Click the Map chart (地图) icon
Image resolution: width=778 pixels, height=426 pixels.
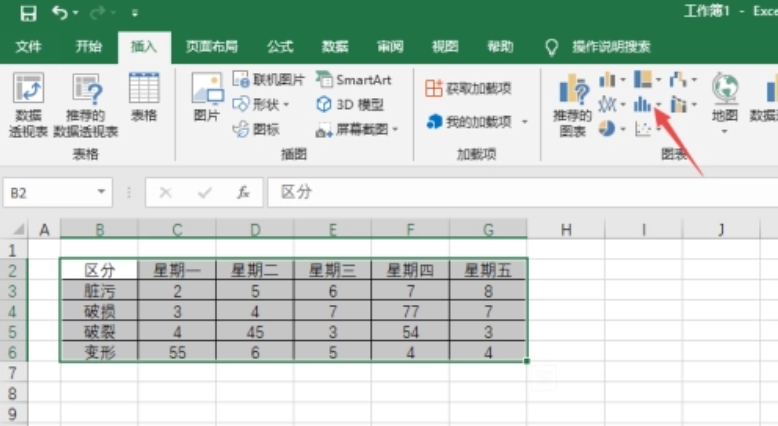(x=725, y=99)
